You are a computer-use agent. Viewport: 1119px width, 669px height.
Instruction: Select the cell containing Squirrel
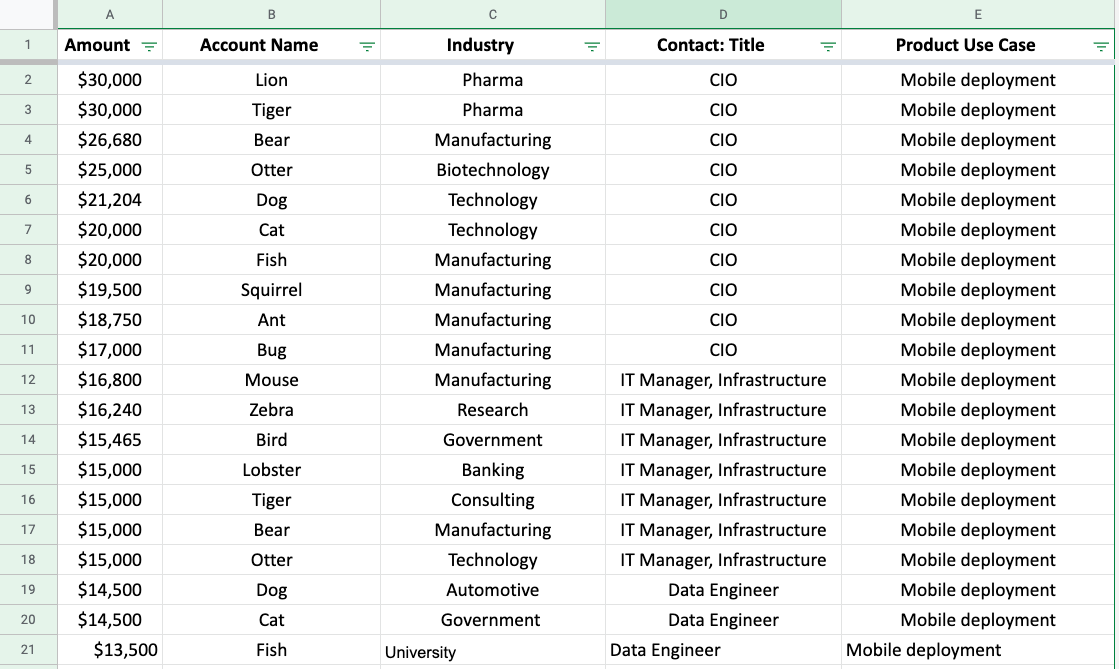click(x=271, y=290)
